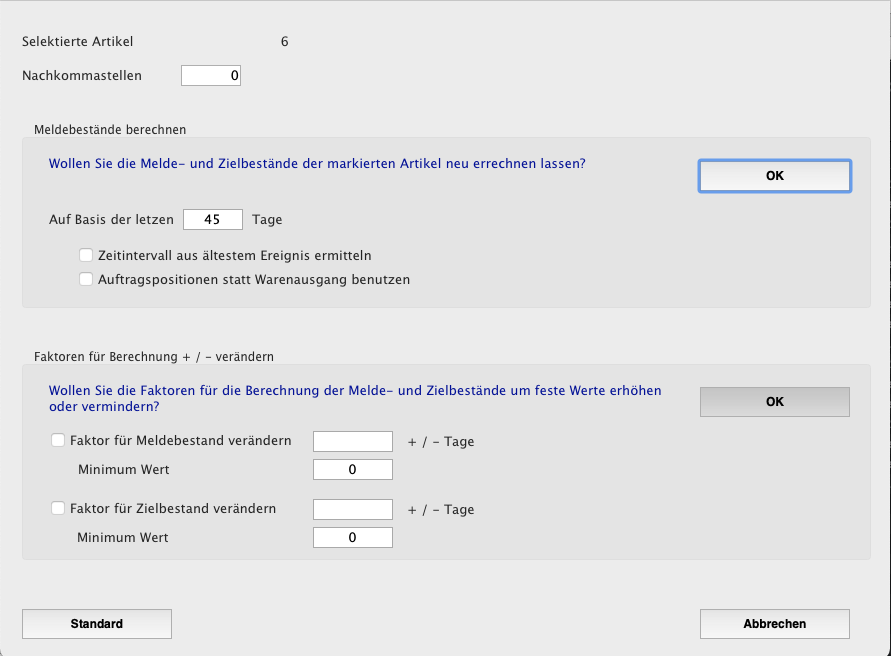This screenshot has height=656, width=891.
Task: Click the Zielbestand +/- Tage input field
Action: pyautogui.click(x=353, y=509)
